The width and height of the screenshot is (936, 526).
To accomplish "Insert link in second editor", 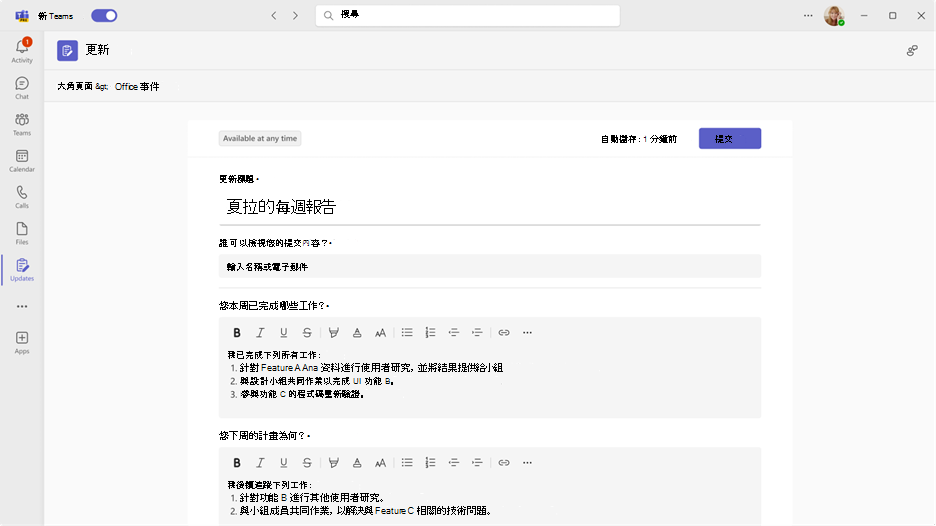I will [504, 463].
